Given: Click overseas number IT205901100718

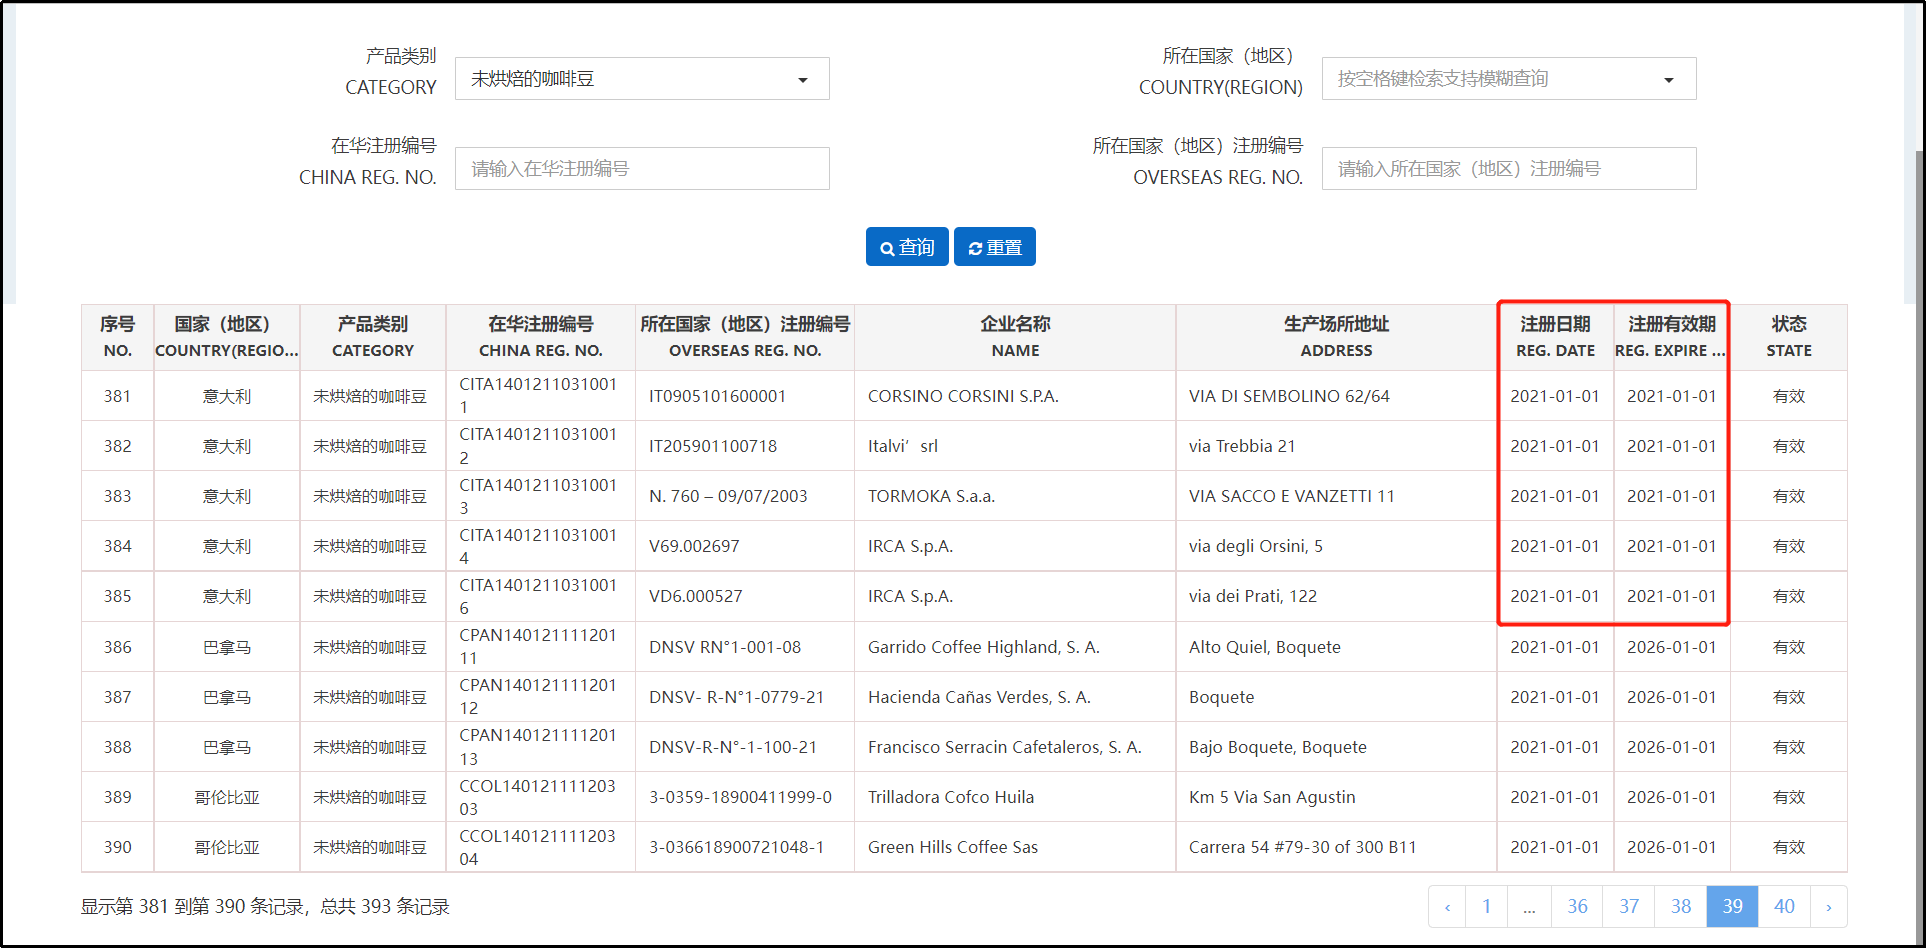Looking at the screenshot, I should 713,446.
